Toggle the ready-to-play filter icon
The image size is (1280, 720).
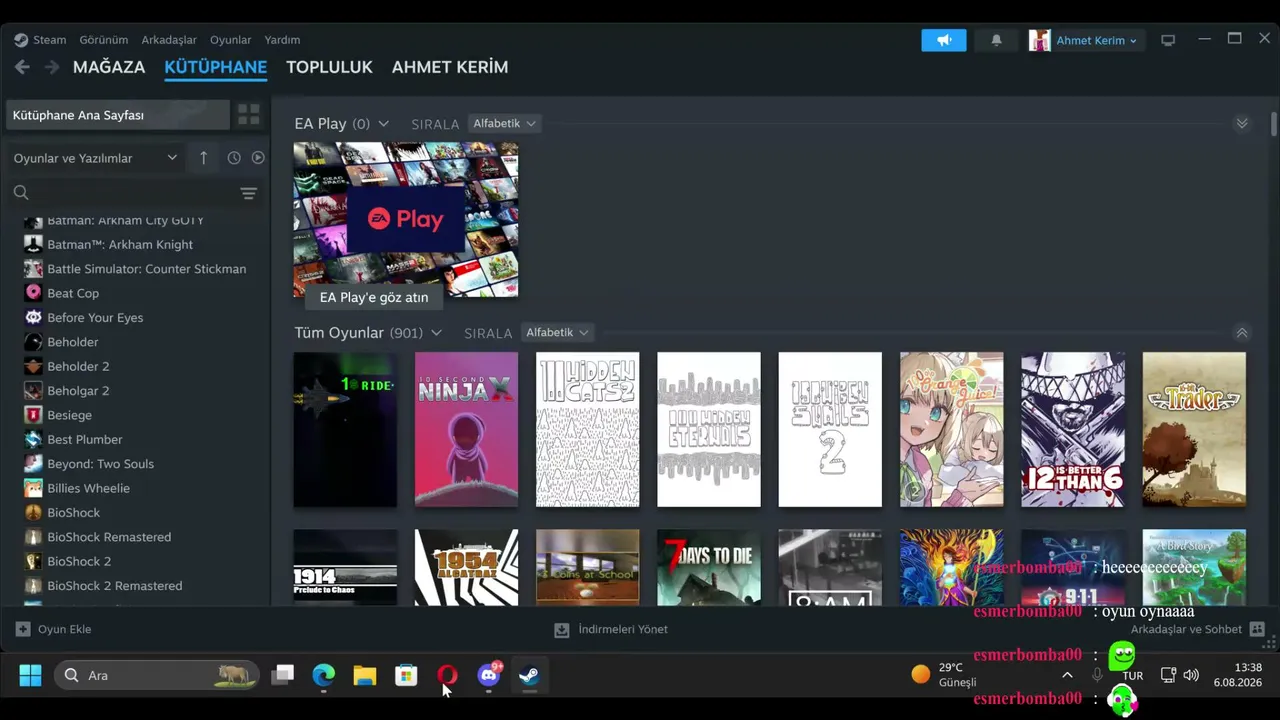258,158
